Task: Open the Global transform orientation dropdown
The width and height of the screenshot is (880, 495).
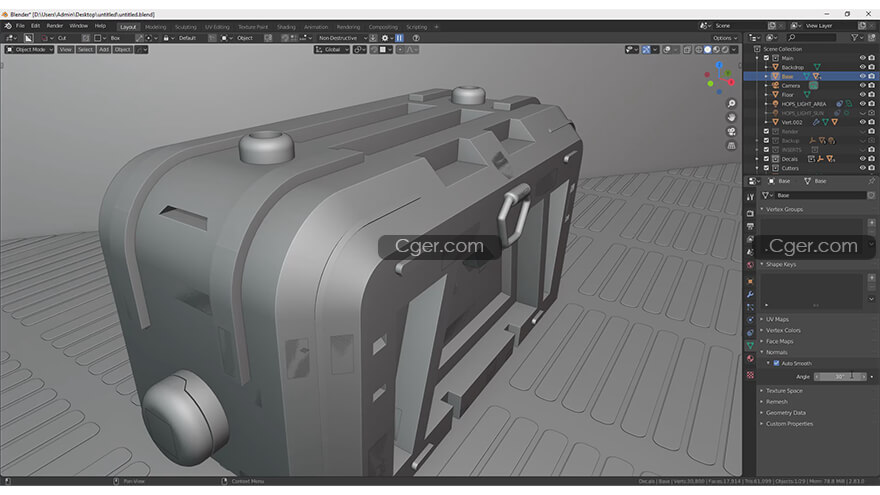Action: (x=332, y=49)
